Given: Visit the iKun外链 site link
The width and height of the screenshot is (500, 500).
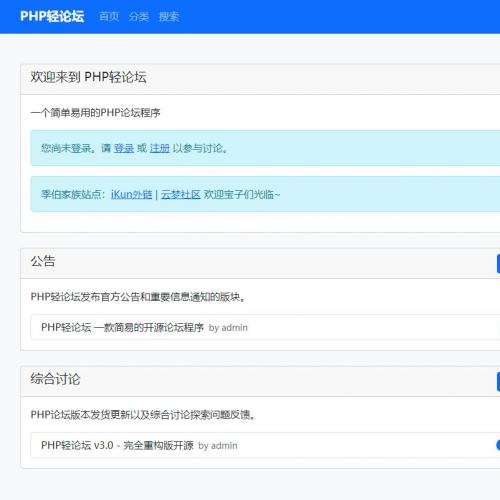Looking at the screenshot, I should (x=131, y=194).
